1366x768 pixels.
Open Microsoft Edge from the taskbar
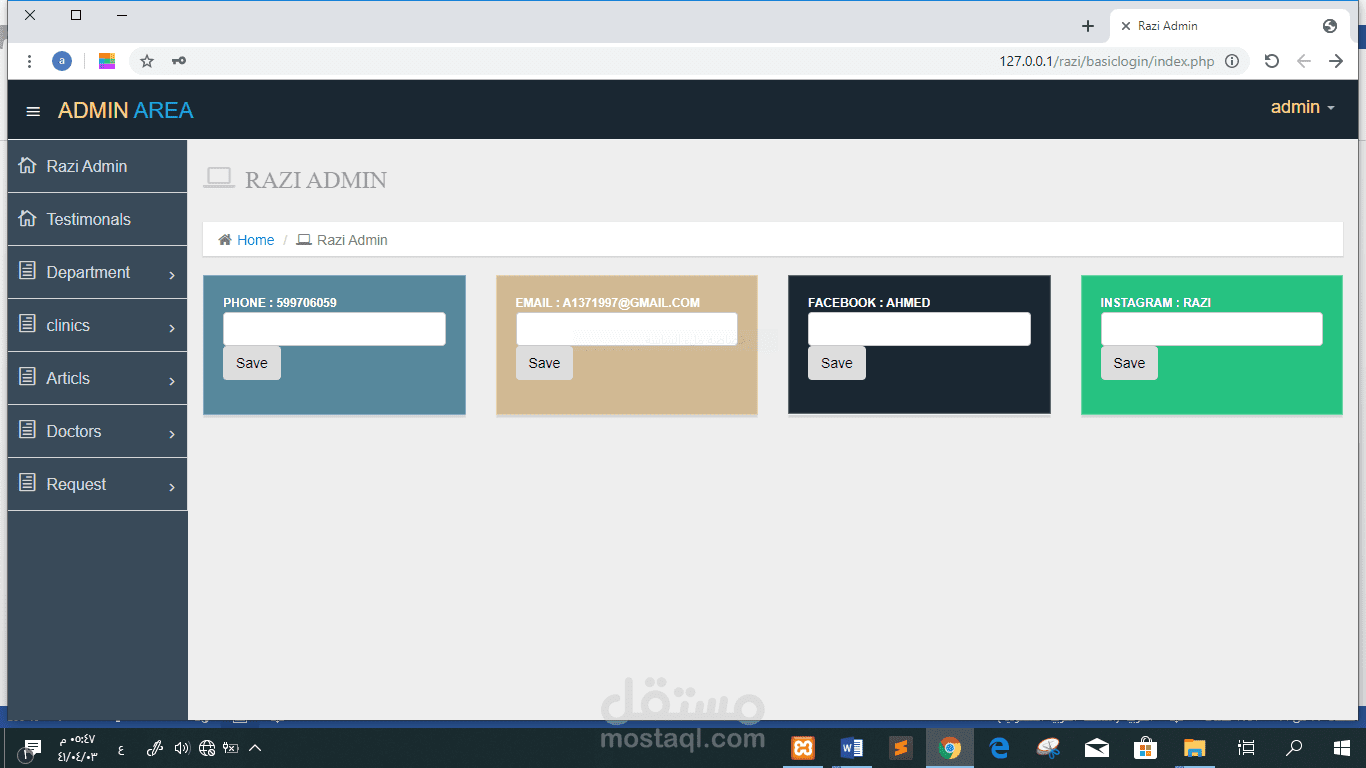tap(999, 748)
